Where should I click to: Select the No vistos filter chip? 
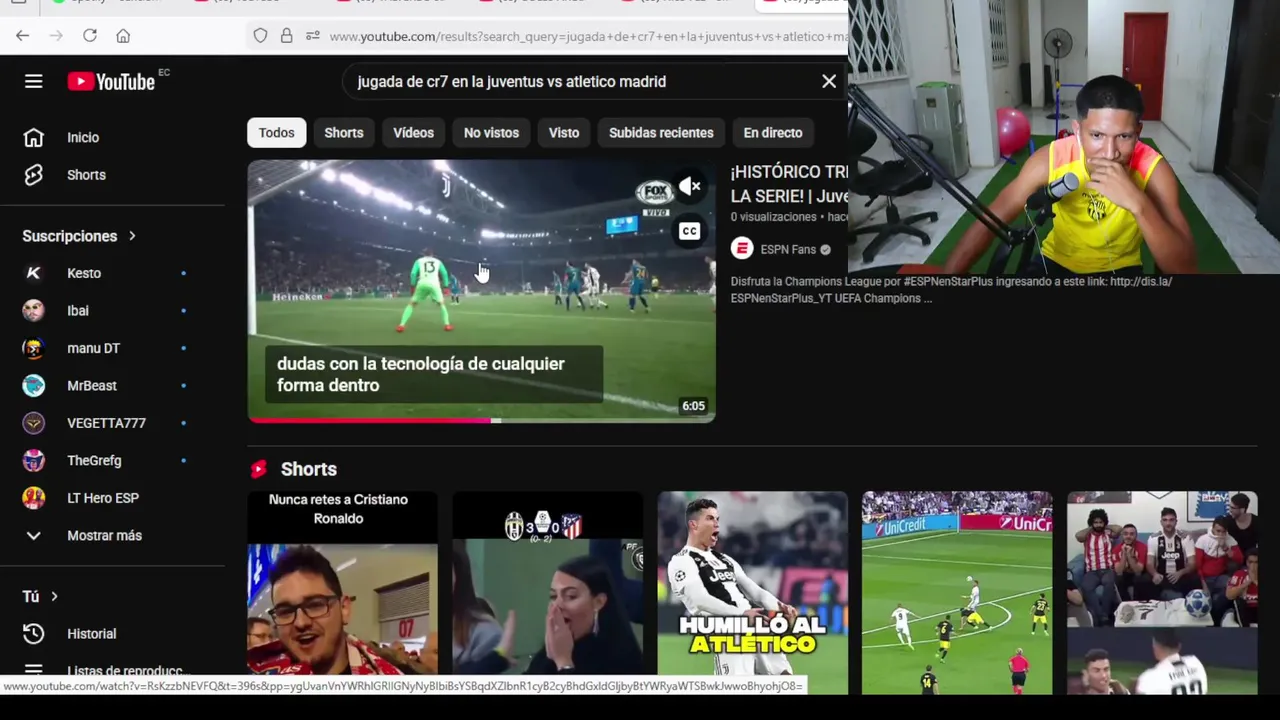[x=491, y=133]
